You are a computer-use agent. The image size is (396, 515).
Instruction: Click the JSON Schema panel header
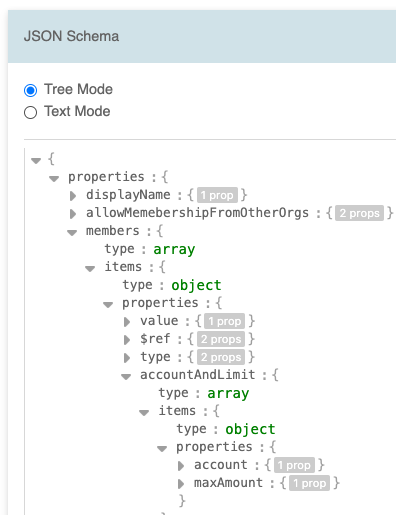202,36
